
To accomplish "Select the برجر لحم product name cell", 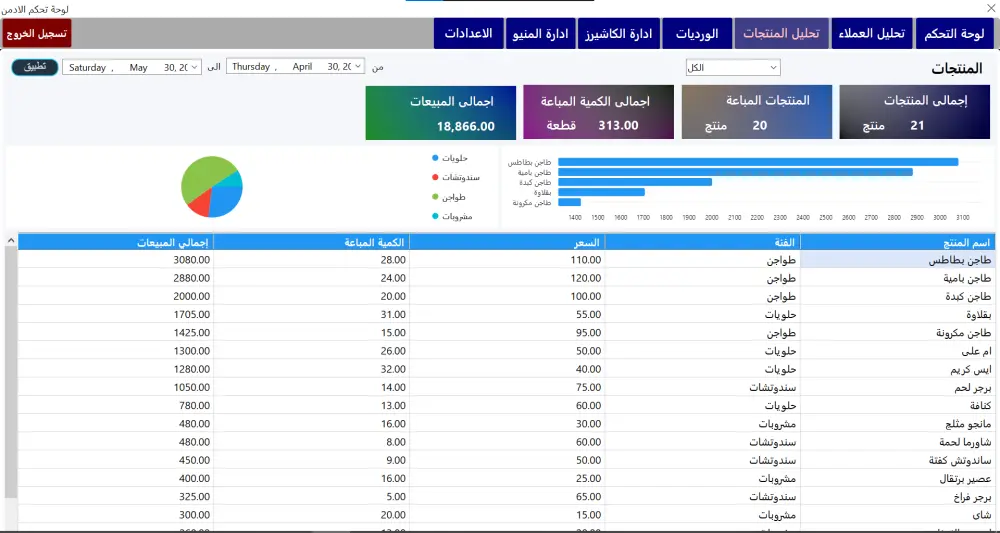I will tap(897, 387).
